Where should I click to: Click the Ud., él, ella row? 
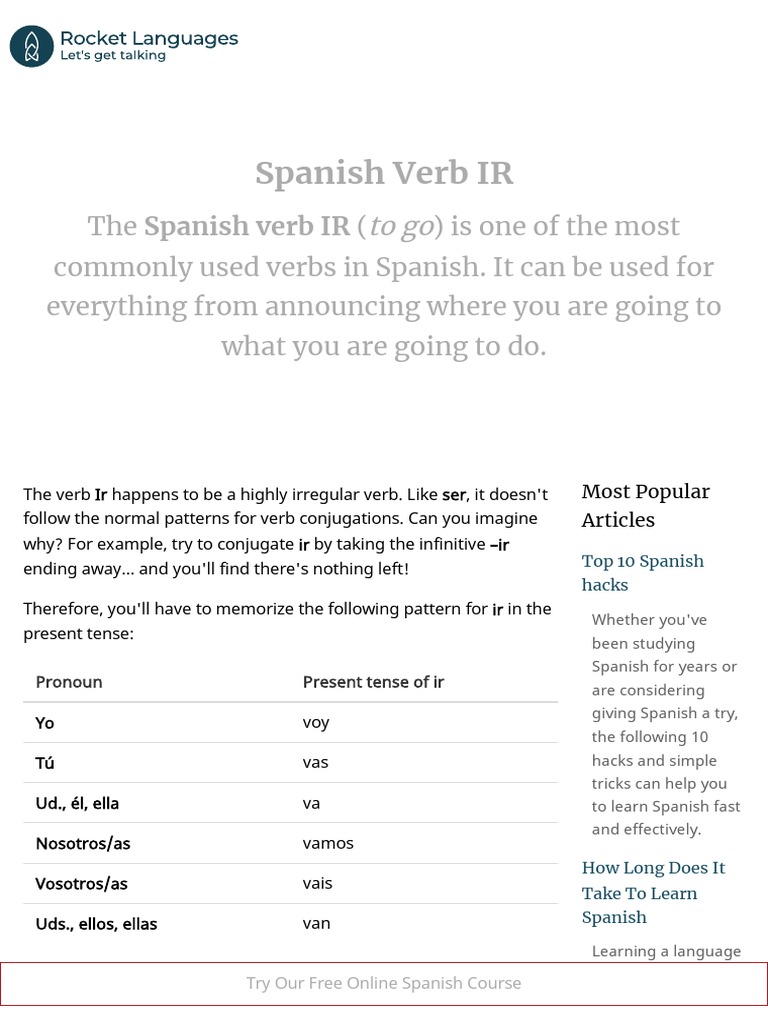coord(77,803)
